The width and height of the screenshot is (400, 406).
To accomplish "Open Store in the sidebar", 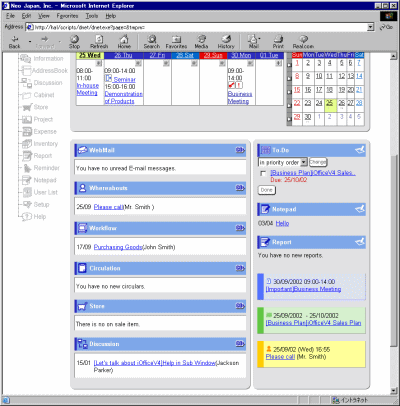I will [x=35, y=107].
